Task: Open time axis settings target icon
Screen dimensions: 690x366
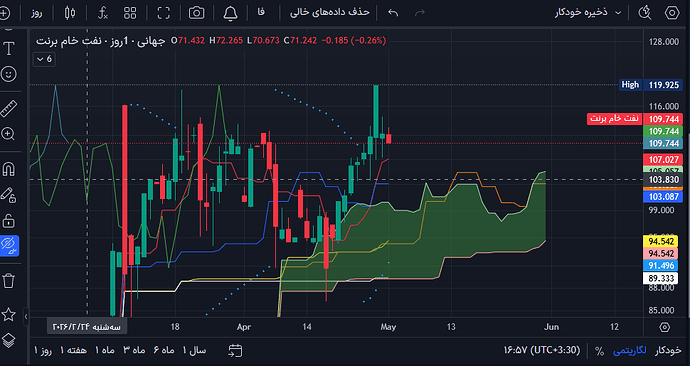Action: pyautogui.click(x=664, y=327)
